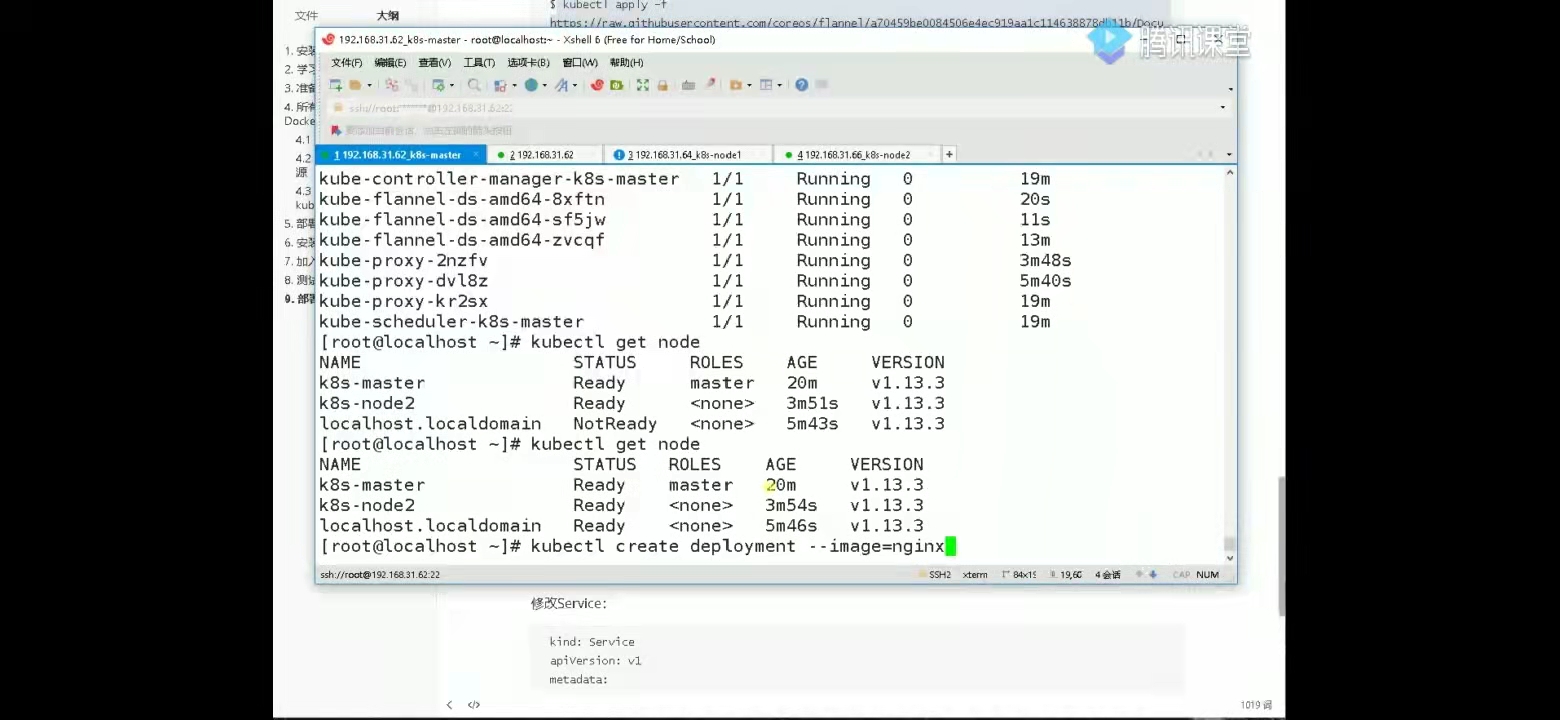Expand the session properties dropdown arrow

(x=452, y=85)
